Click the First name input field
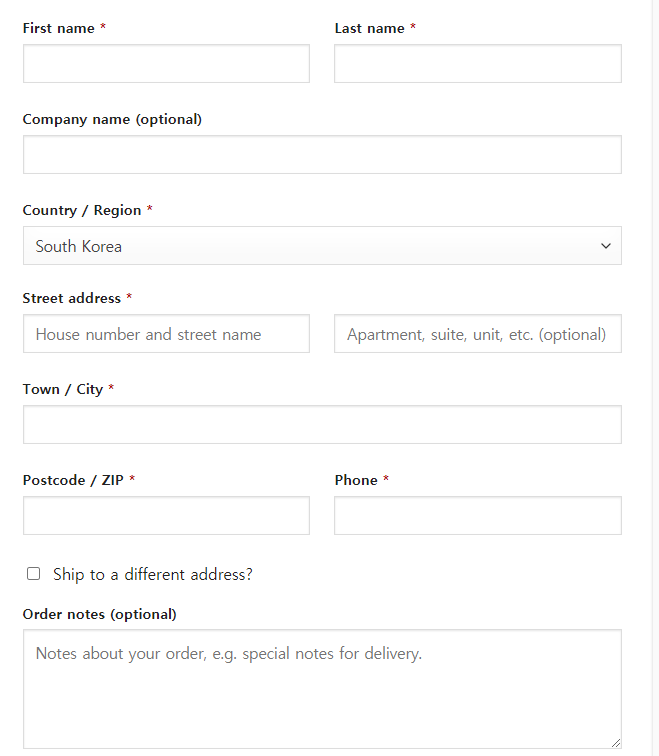This screenshot has height=756, width=659. [166, 64]
